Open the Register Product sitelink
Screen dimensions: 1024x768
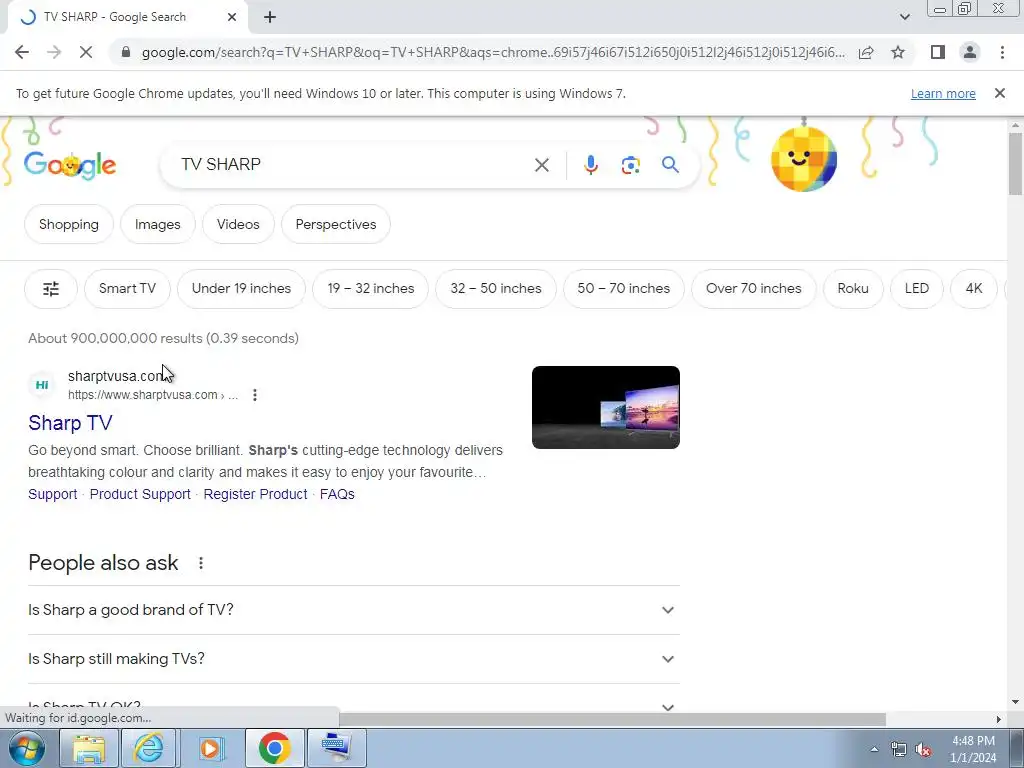255,494
